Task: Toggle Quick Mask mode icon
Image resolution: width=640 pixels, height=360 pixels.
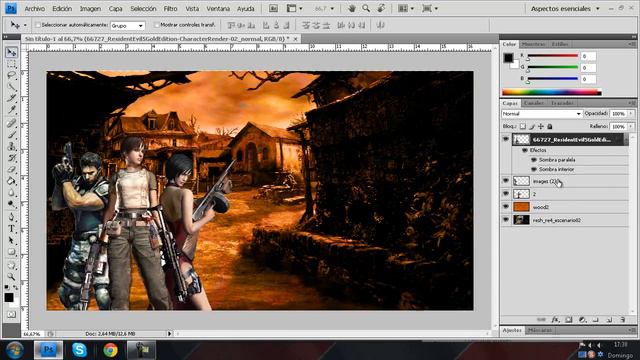Action: pyautogui.click(x=11, y=315)
